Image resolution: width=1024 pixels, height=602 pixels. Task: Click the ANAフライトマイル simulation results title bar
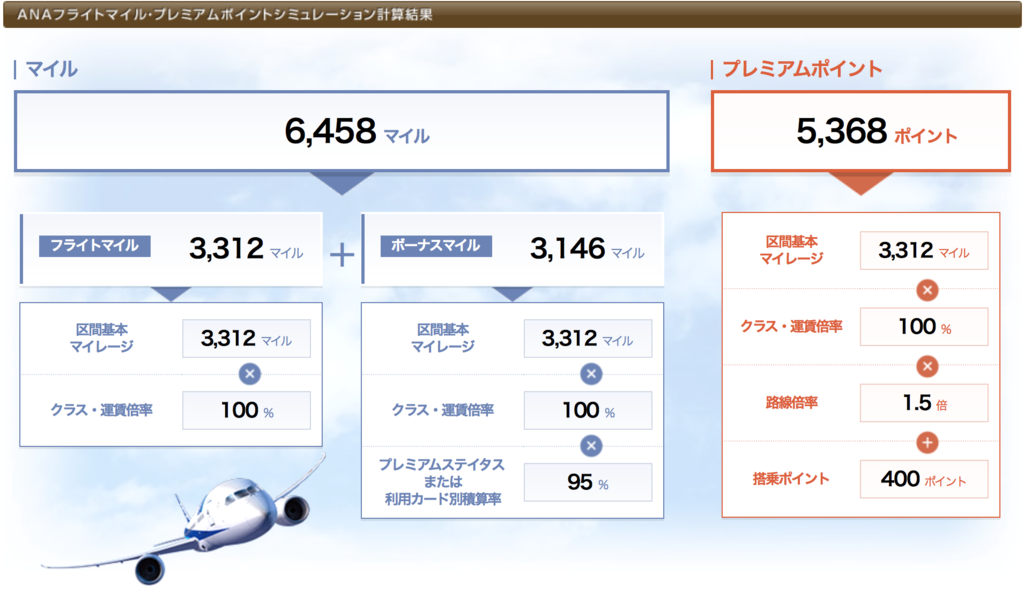point(512,14)
